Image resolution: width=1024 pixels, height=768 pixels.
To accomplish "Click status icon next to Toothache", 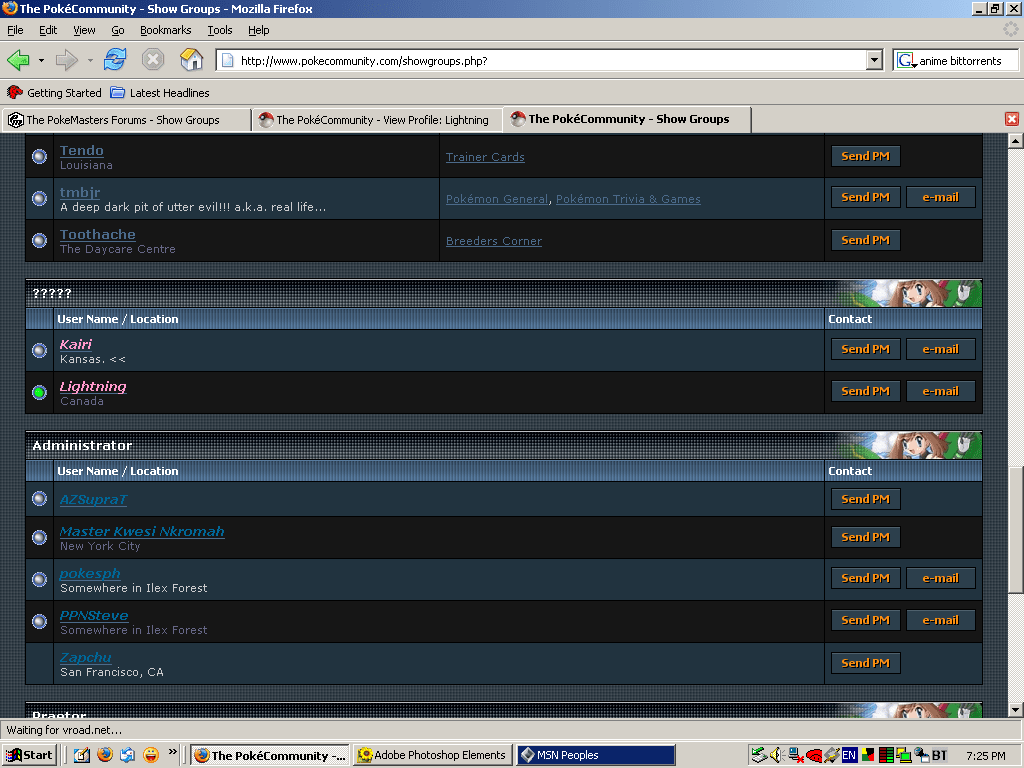I will [x=39, y=240].
